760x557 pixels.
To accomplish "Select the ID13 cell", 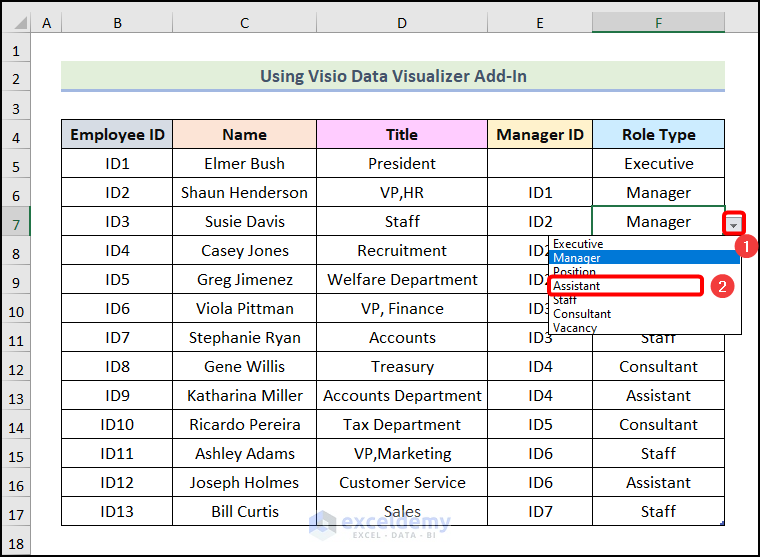I will pos(117,512).
